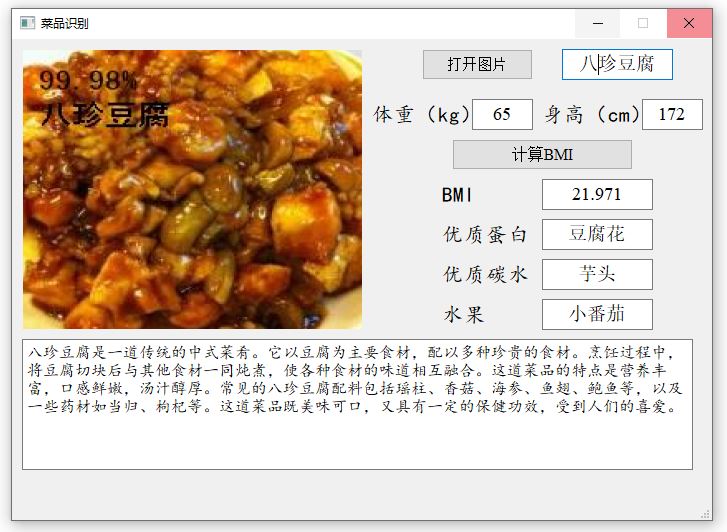Focus the weight input showing 65

click(502, 114)
